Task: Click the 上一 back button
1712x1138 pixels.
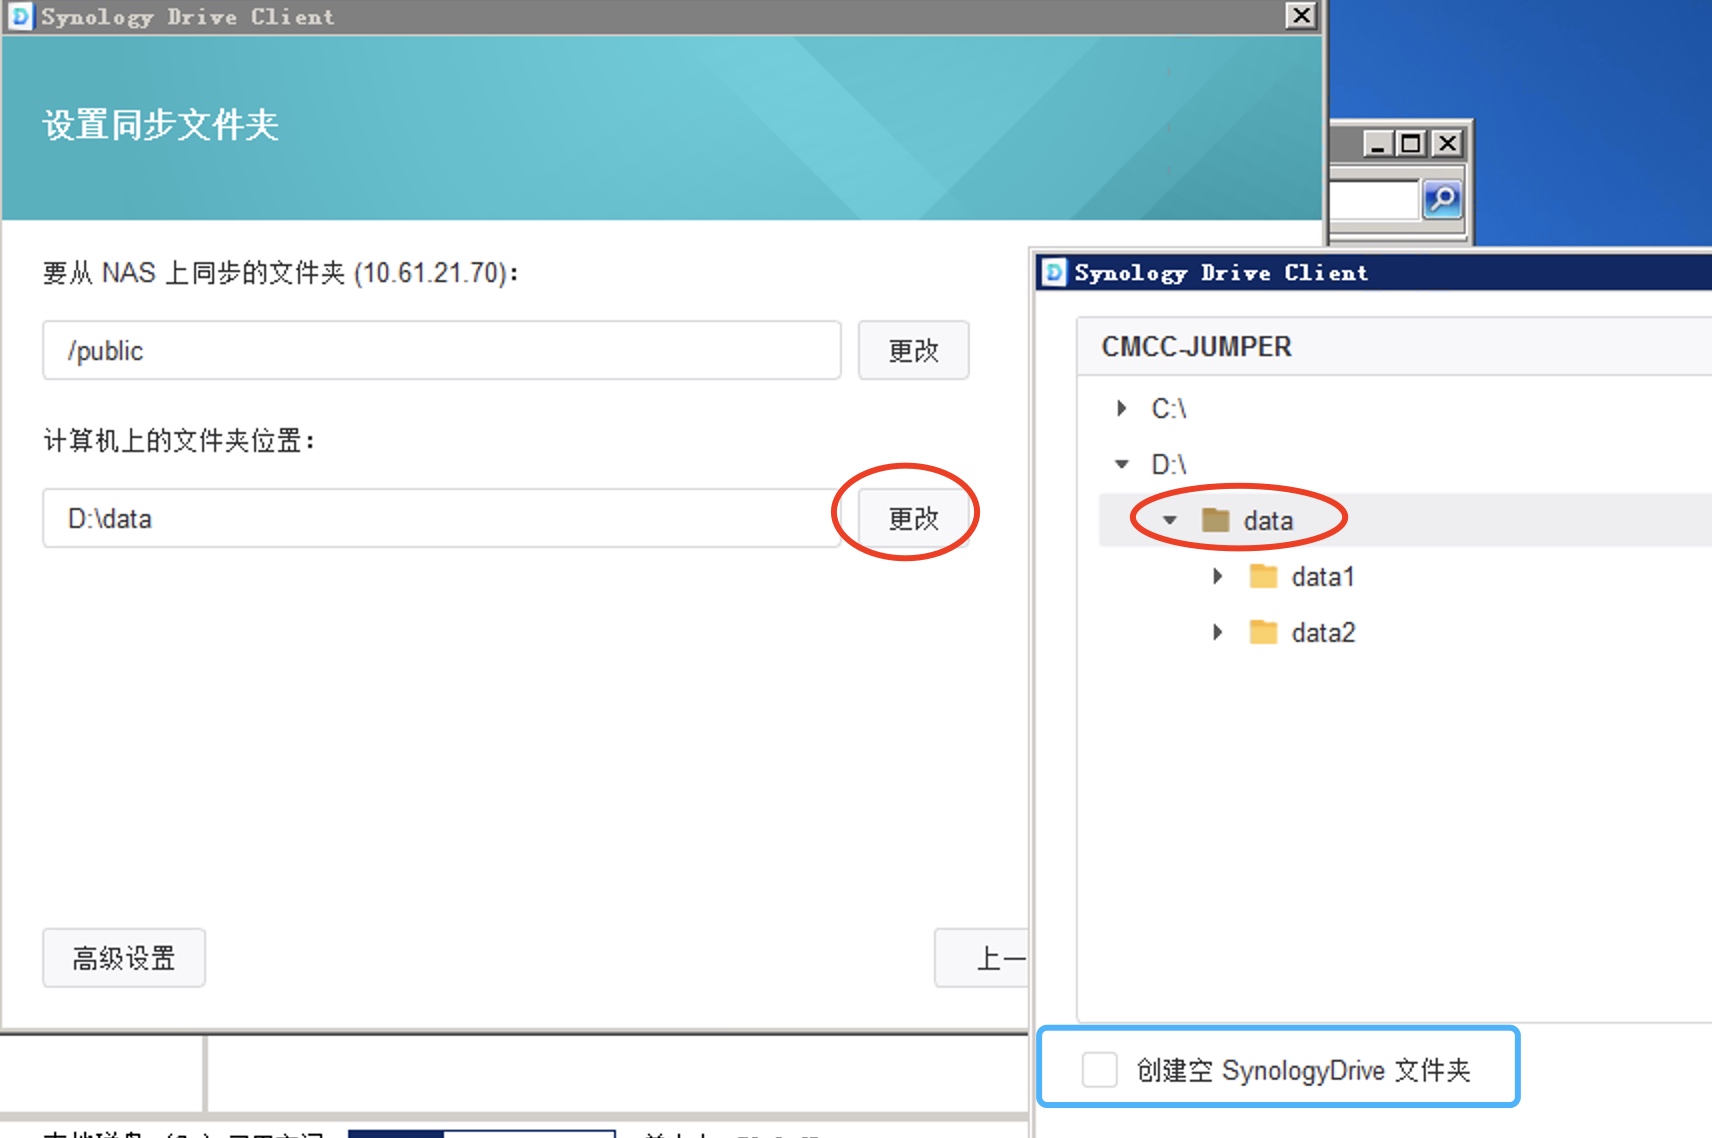Action: coord(982,958)
